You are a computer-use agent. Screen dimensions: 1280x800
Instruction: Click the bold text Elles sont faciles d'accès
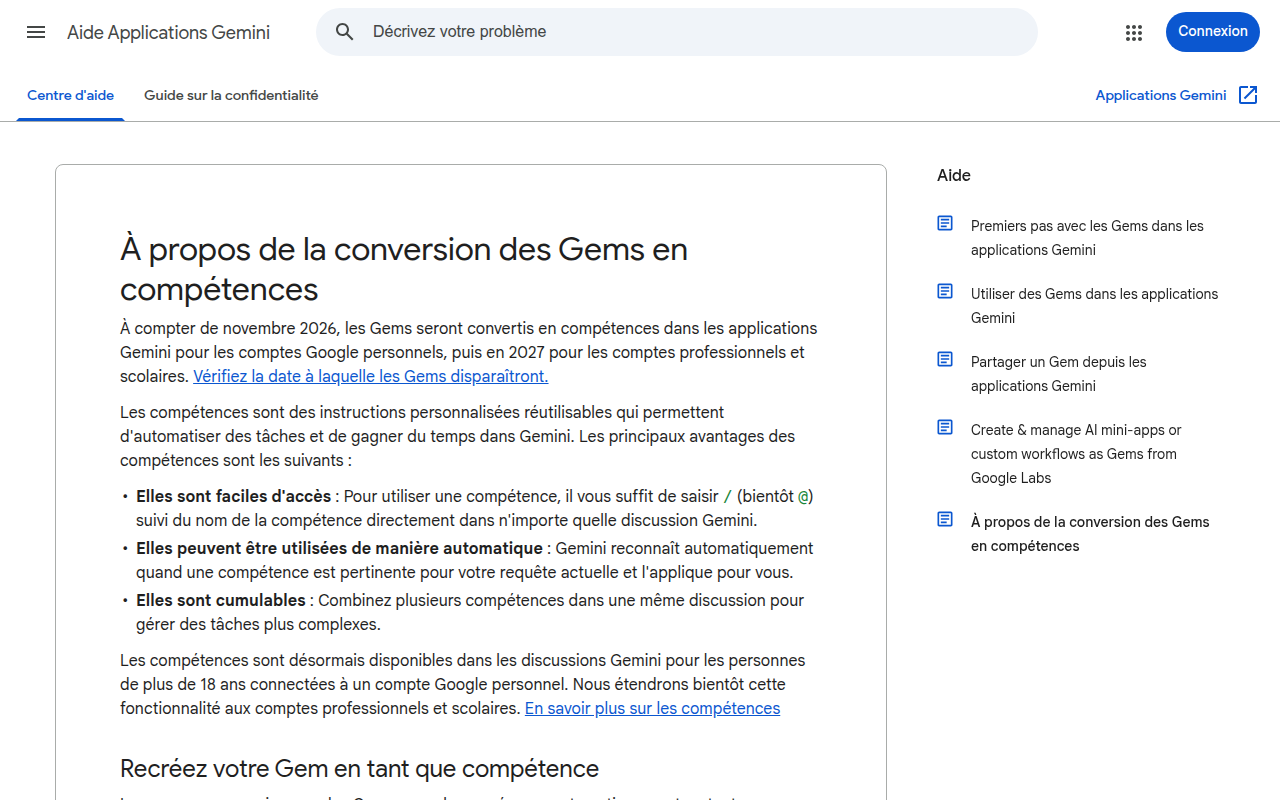click(233, 496)
